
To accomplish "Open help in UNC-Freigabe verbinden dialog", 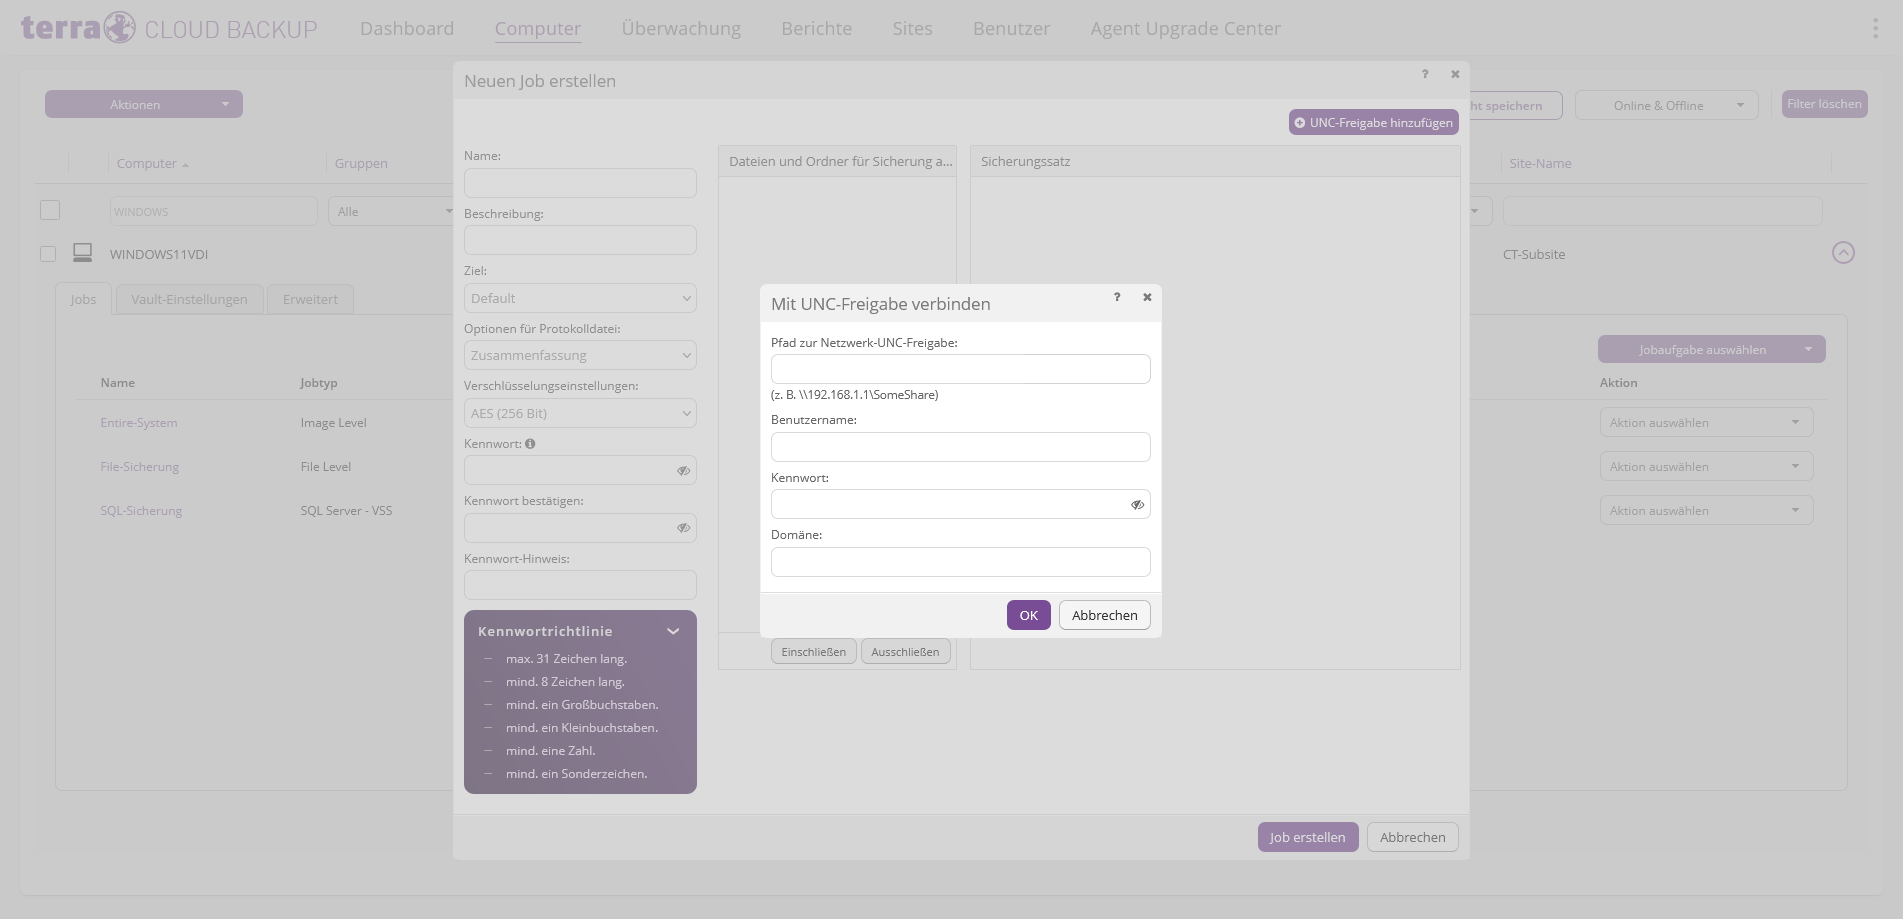I will click(x=1117, y=297).
